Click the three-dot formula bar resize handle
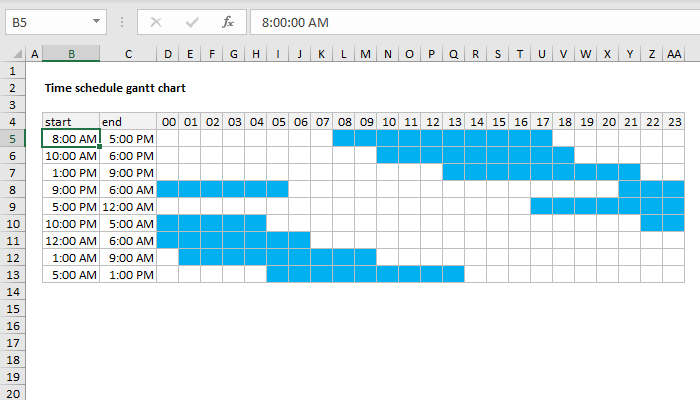 (x=122, y=22)
